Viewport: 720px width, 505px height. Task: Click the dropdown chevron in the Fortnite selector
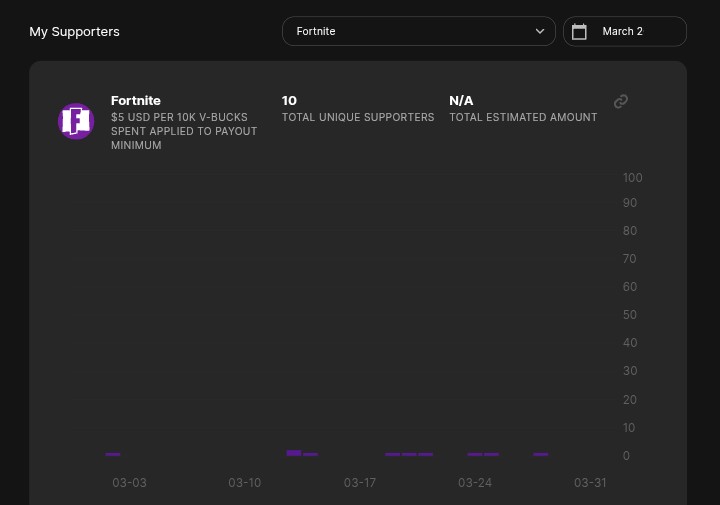tap(540, 31)
